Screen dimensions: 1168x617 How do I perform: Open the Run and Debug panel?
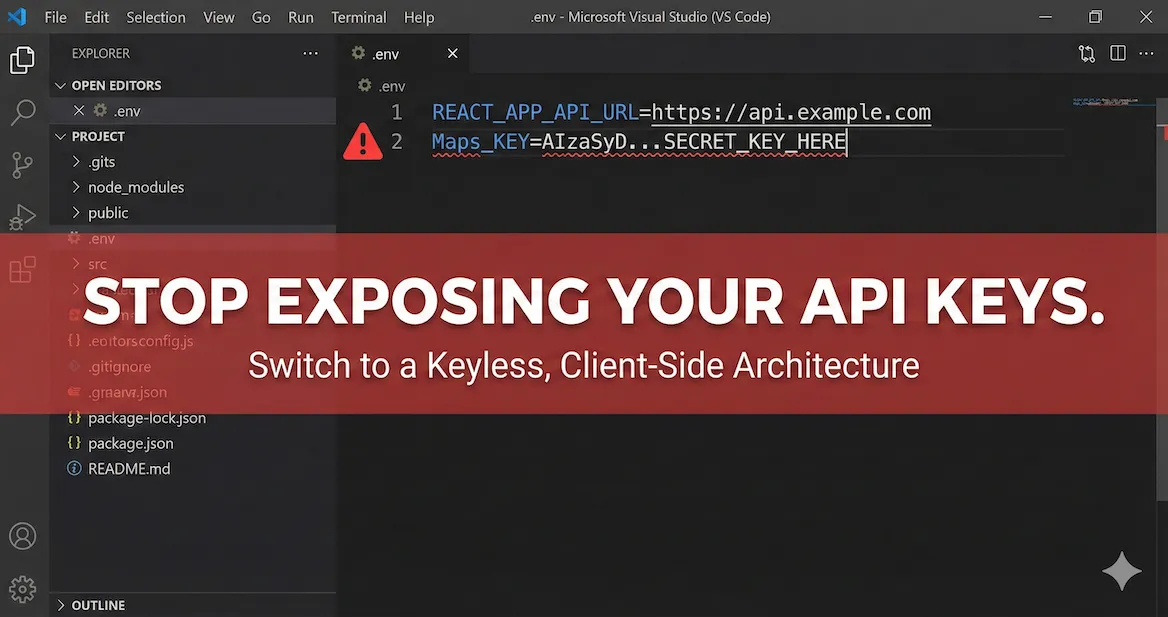click(x=22, y=217)
